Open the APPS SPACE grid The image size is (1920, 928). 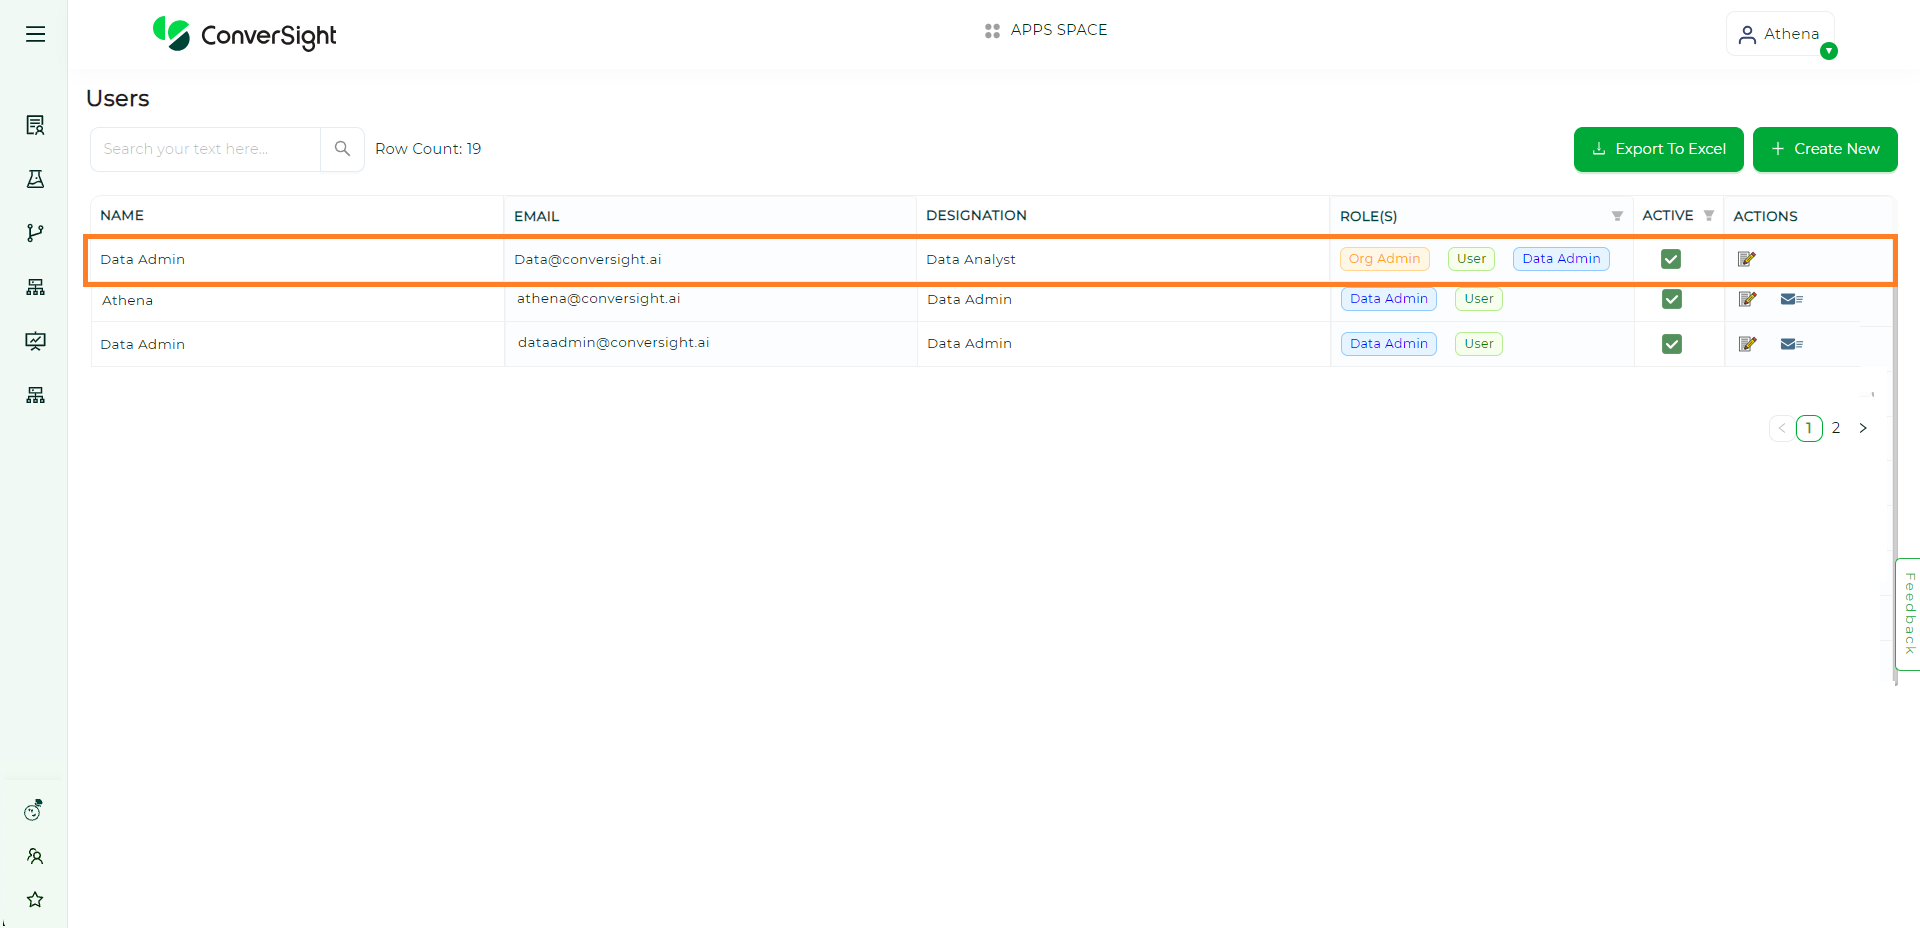point(1046,30)
